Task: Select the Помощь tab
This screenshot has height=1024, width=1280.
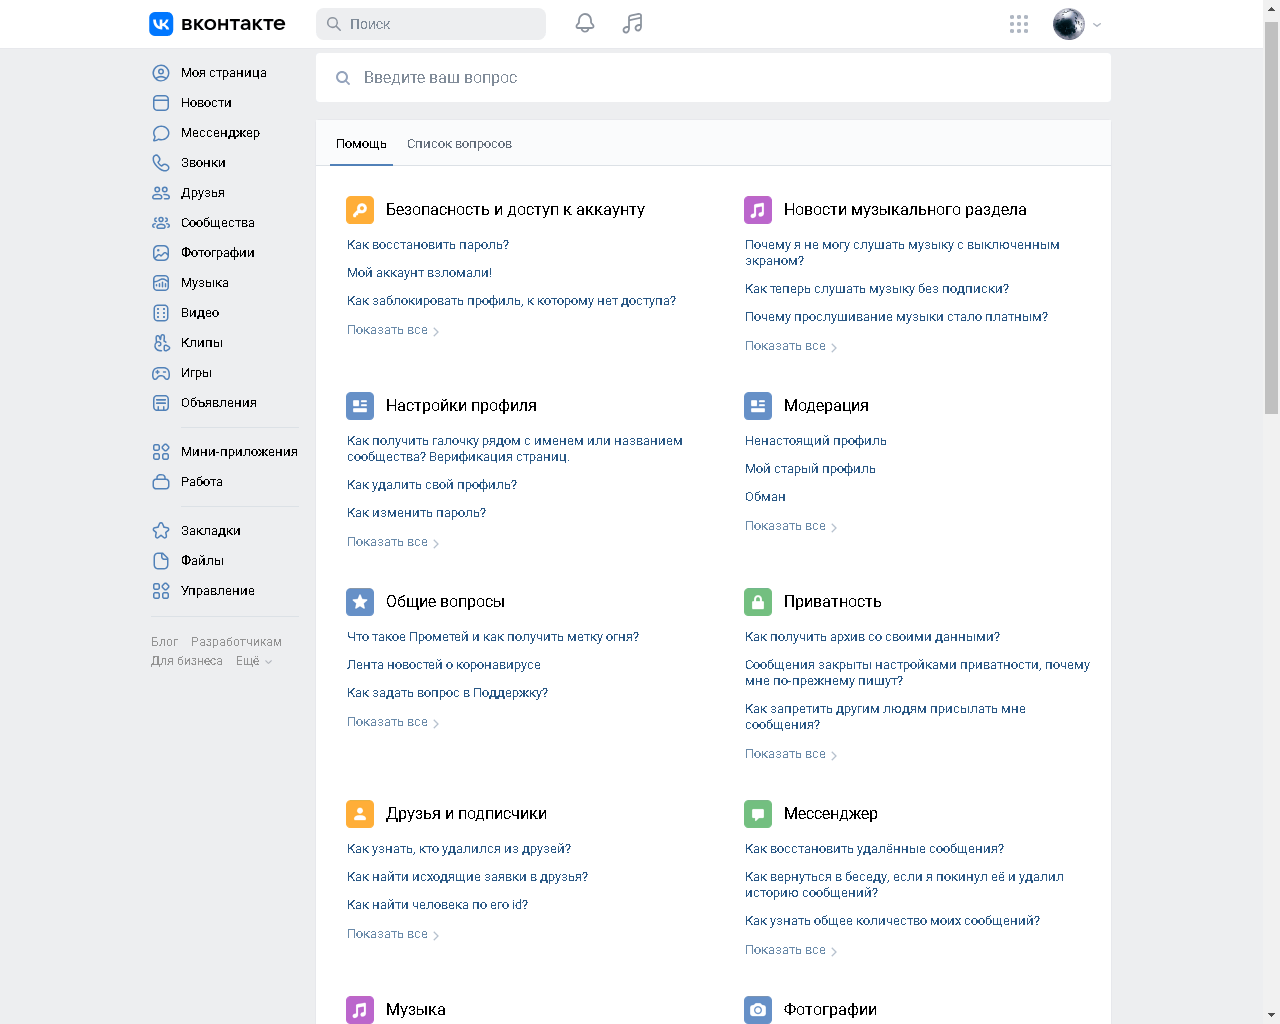Action: point(361,144)
